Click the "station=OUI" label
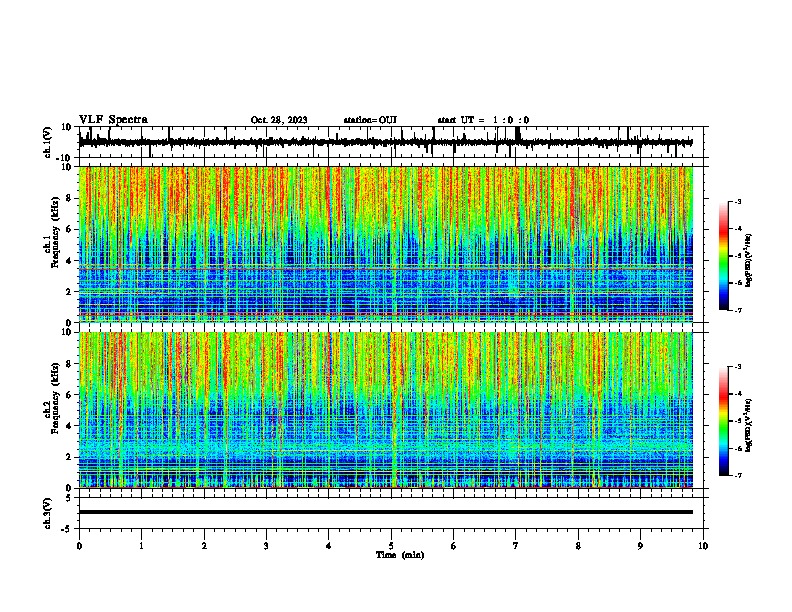The height and width of the screenshot is (612, 792). pos(370,120)
